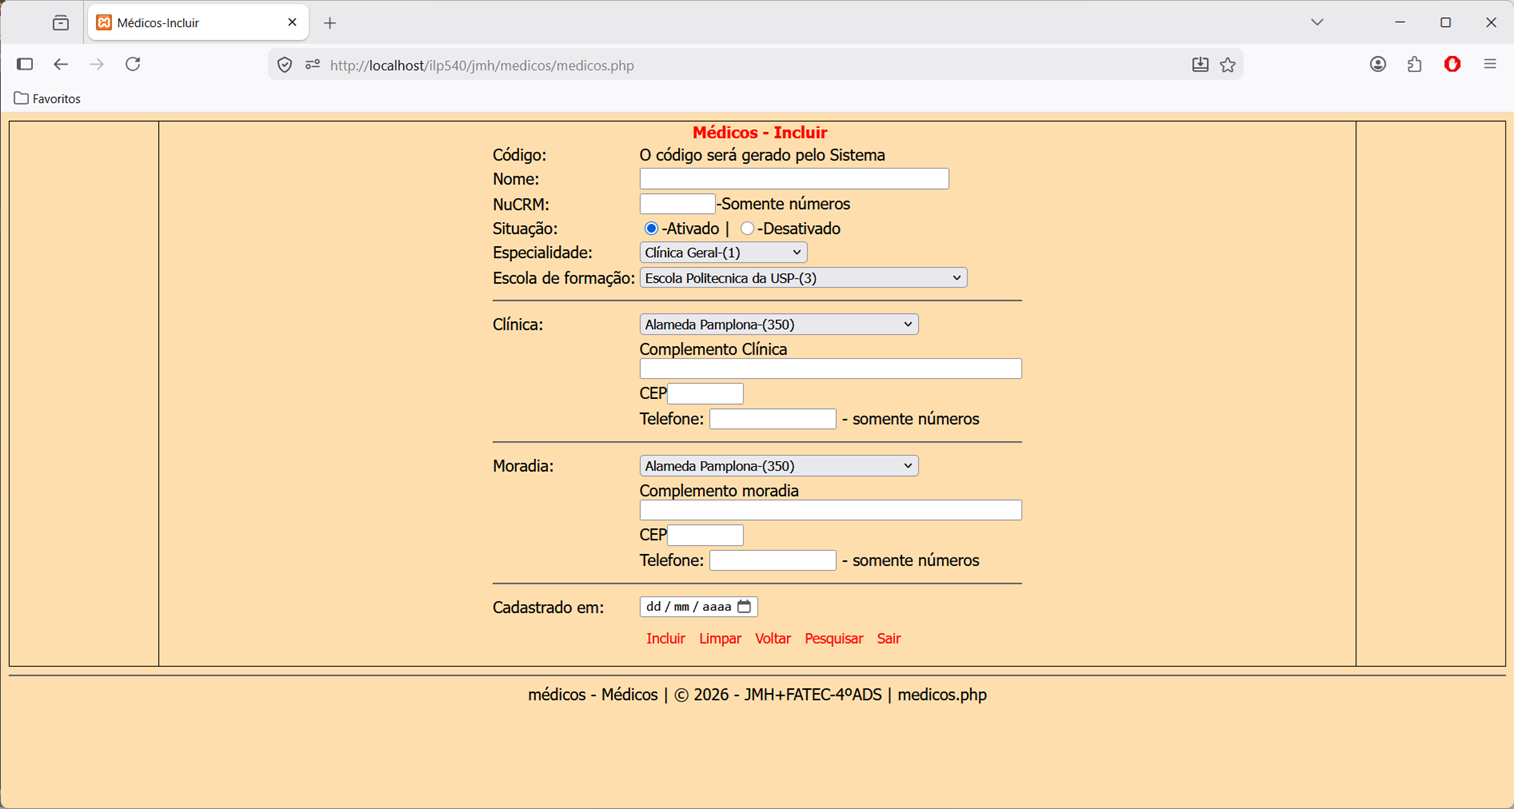Open the Favoritos bookmarks folder
The image size is (1514, 809).
coord(47,98)
